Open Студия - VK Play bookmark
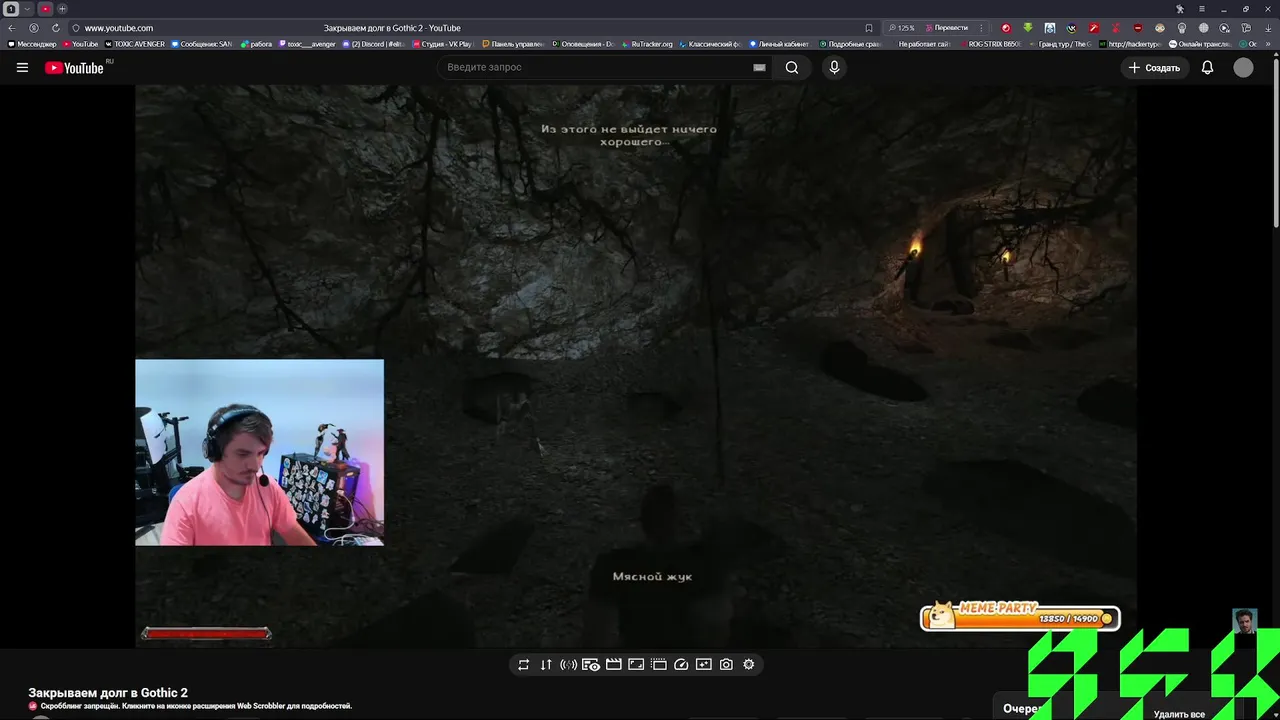 click(442, 44)
